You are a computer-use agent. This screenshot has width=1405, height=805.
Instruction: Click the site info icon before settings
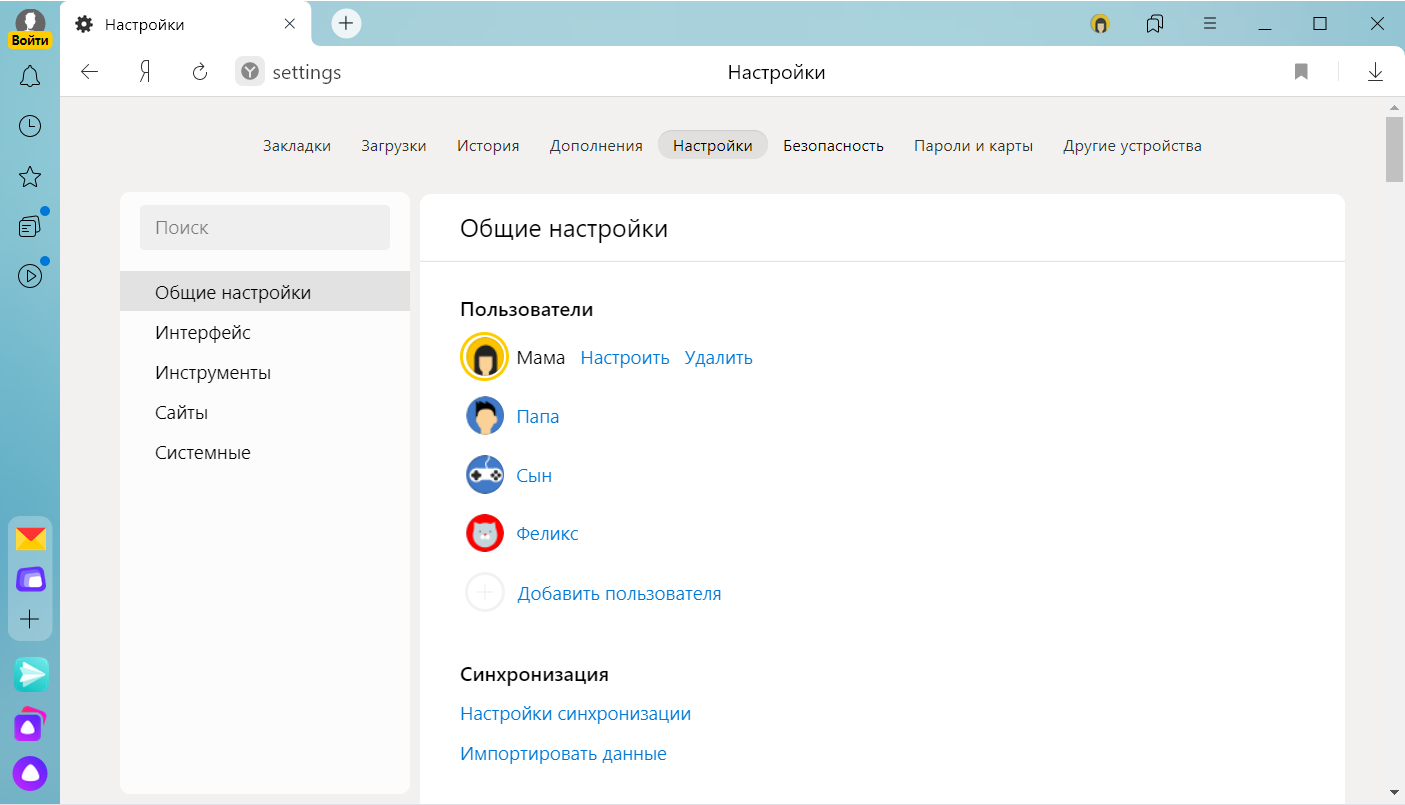coord(250,72)
